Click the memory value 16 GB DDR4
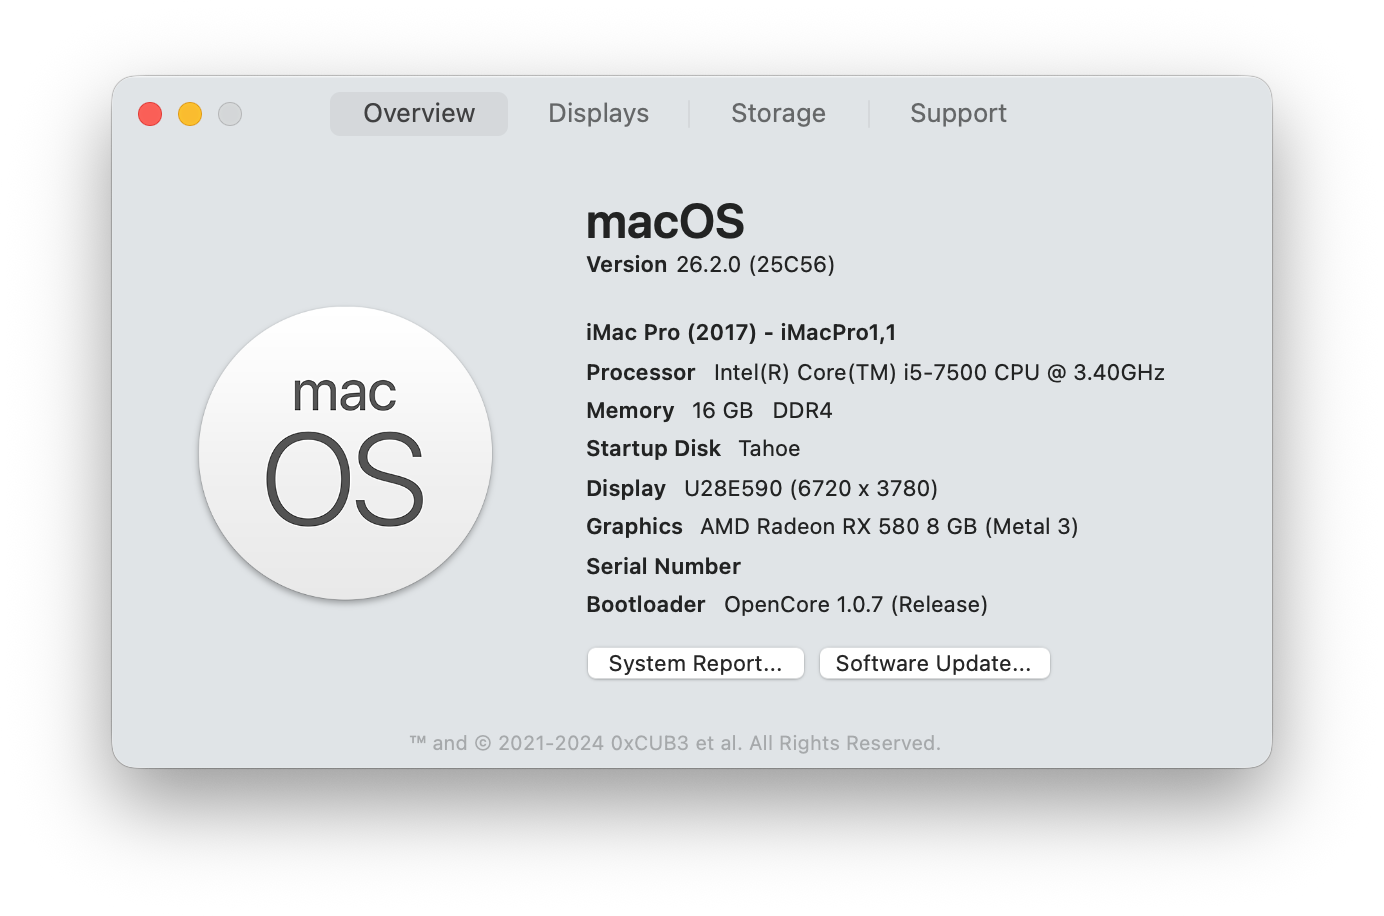The image size is (1384, 916). 762,410
